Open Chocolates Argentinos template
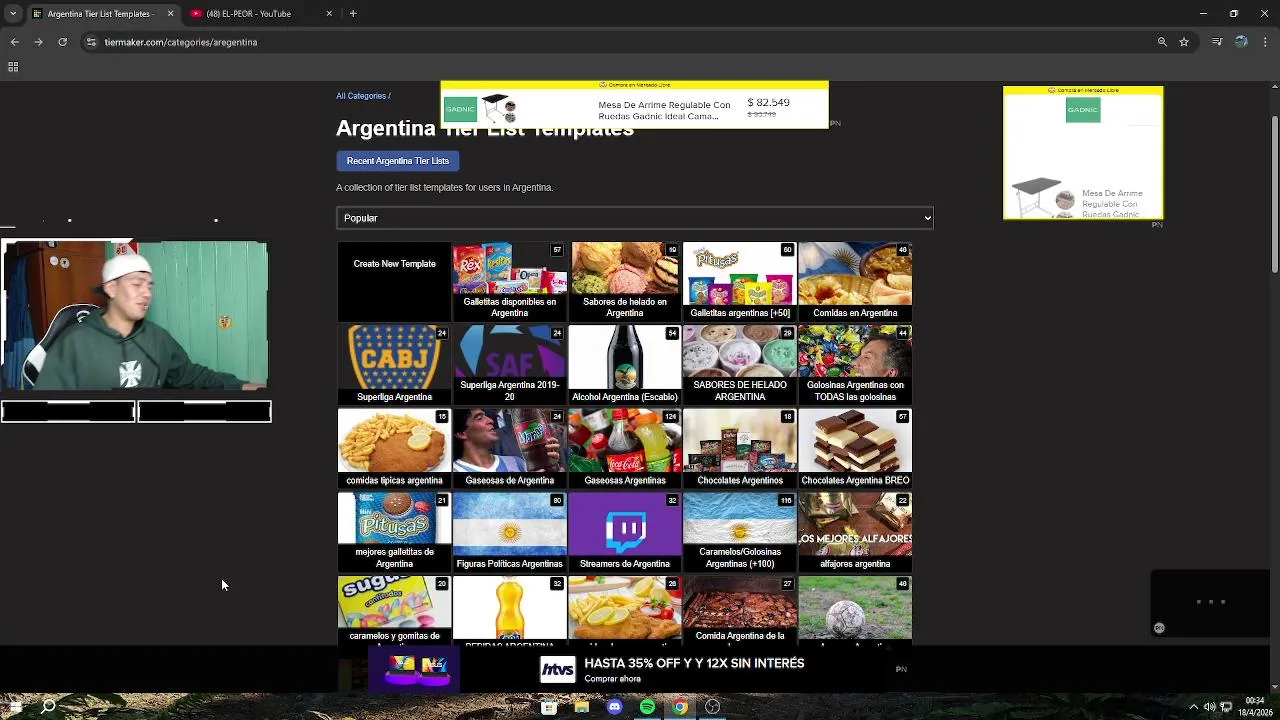The image size is (1280, 720). click(740, 448)
